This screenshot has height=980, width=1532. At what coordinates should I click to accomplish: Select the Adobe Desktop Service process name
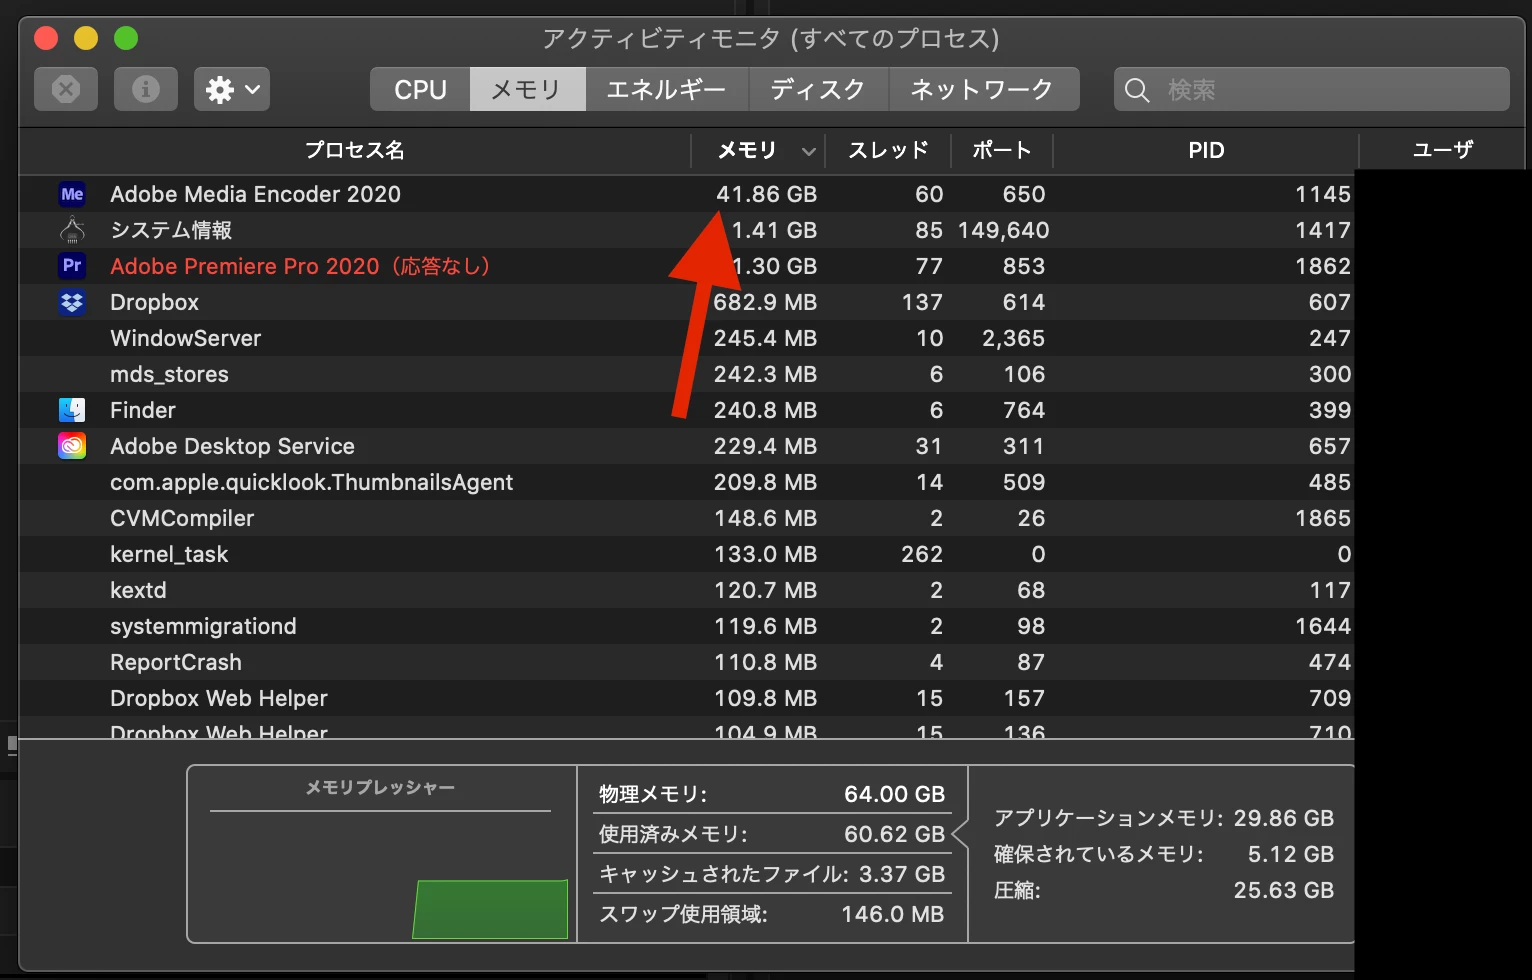click(232, 446)
